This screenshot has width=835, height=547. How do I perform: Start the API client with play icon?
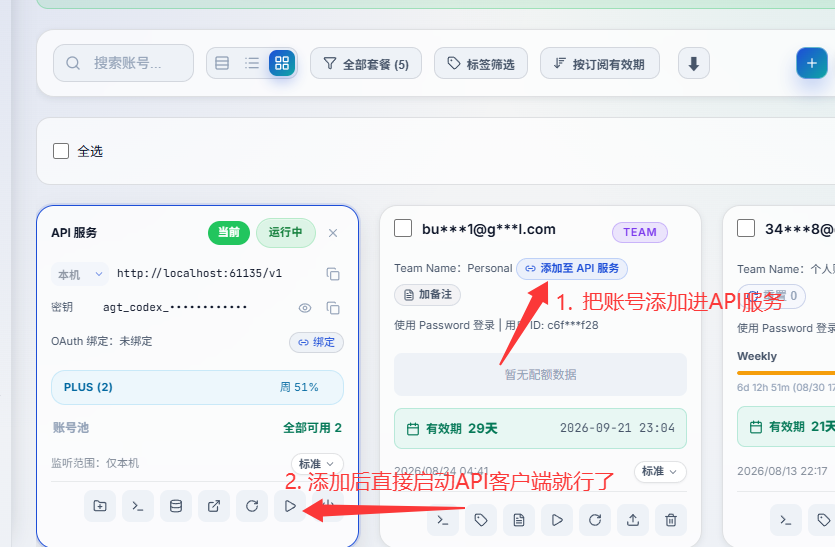pos(290,506)
